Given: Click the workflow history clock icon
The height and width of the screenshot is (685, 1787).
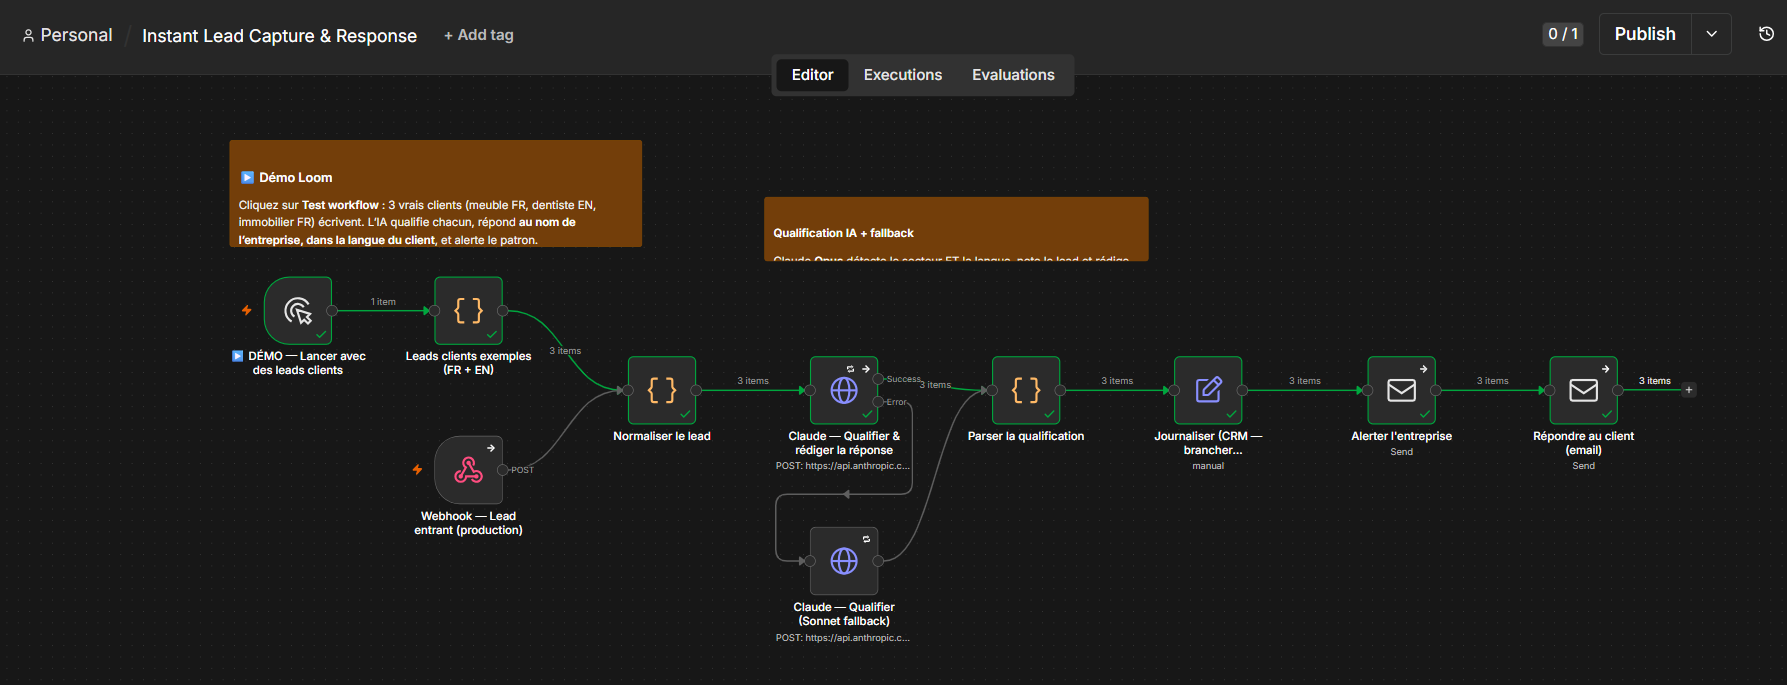Looking at the screenshot, I should [1766, 34].
